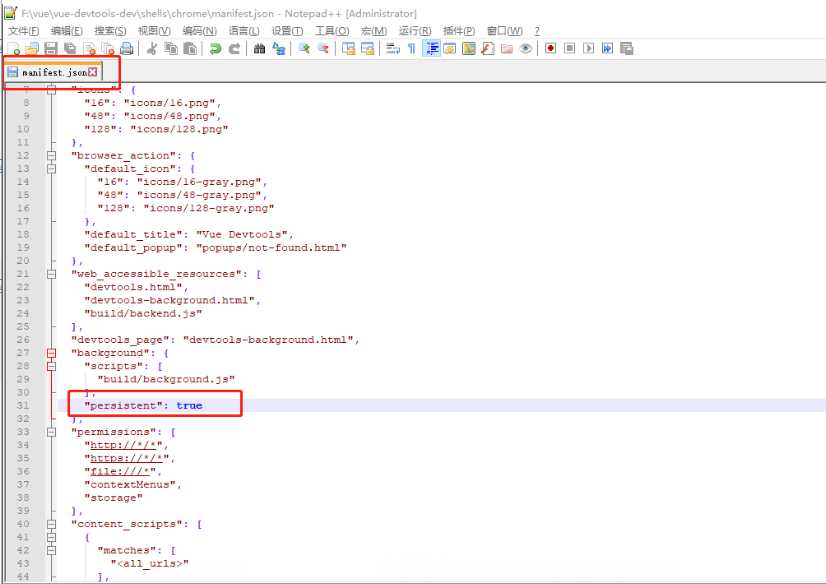Viewport: 826px width, 584px height.
Task: Click the Copy toolbar icon
Action: pos(171,49)
